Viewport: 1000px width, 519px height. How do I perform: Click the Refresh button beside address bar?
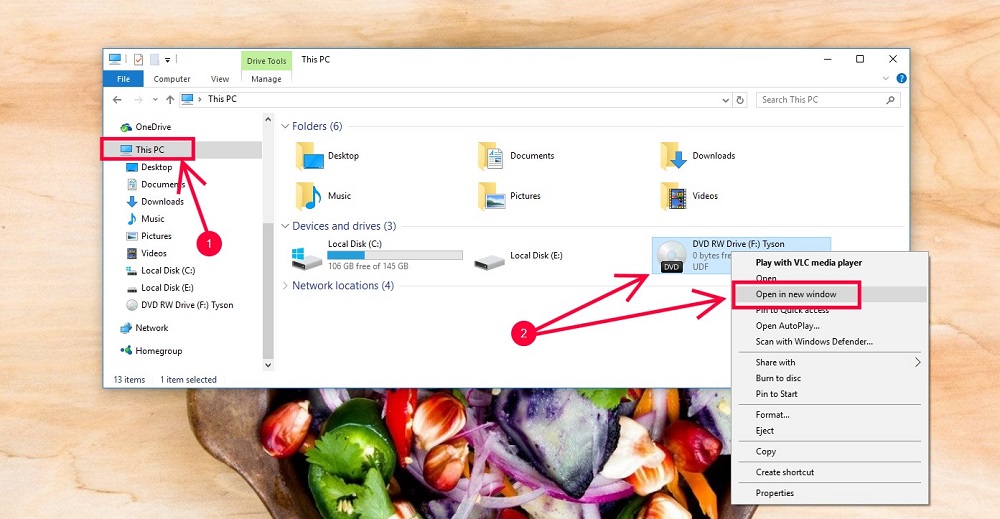(x=740, y=100)
